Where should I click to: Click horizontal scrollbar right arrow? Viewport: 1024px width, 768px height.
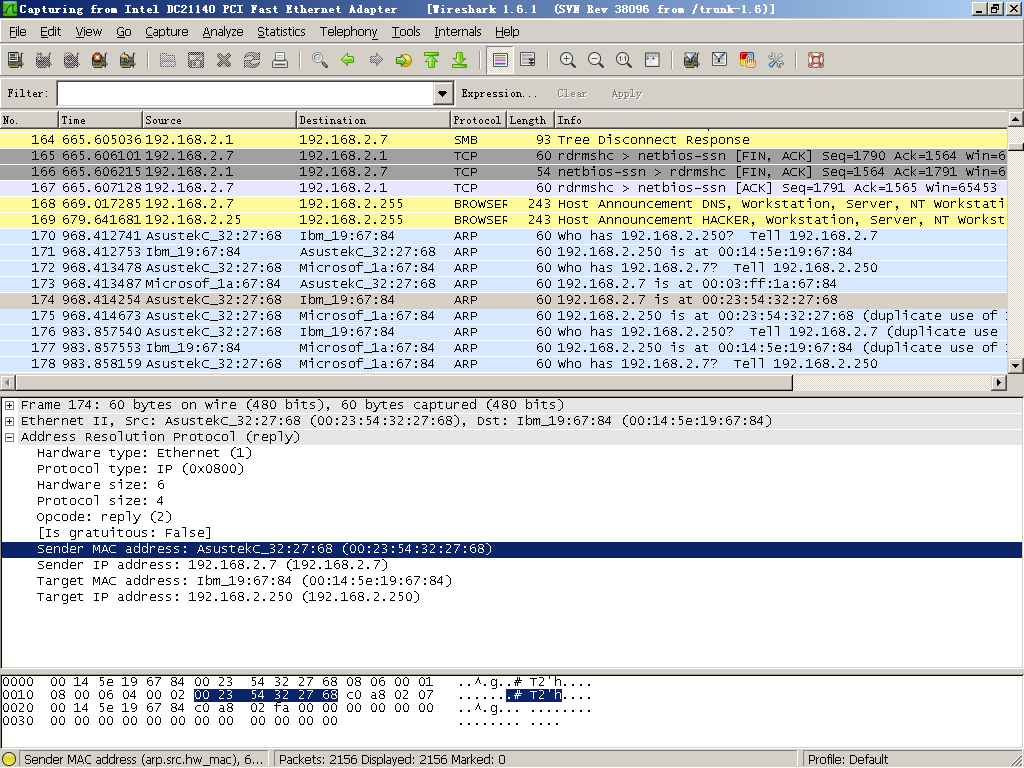coord(999,383)
